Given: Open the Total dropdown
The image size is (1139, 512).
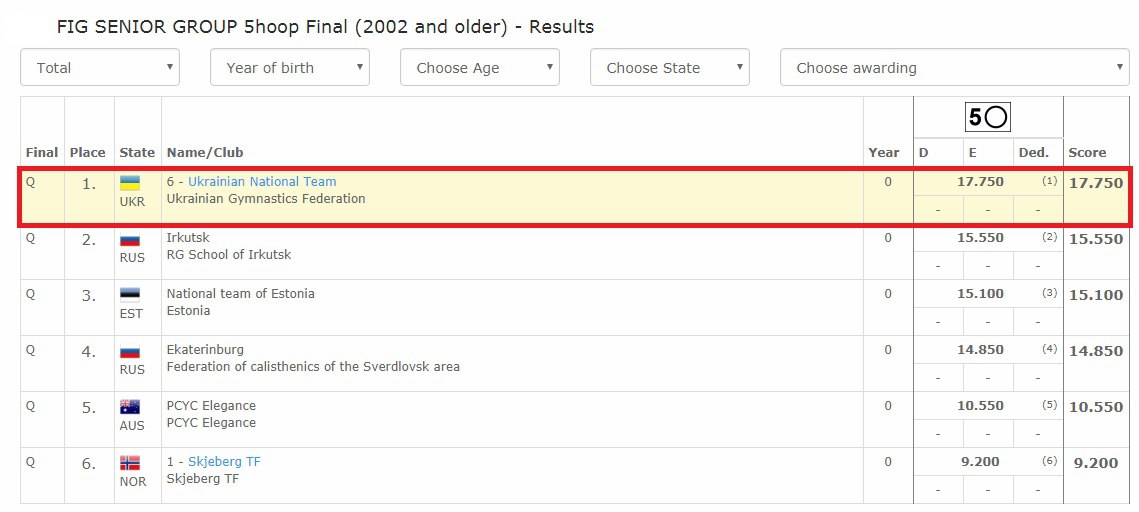Looking at the screenshot, I should (x=100, y=68).
